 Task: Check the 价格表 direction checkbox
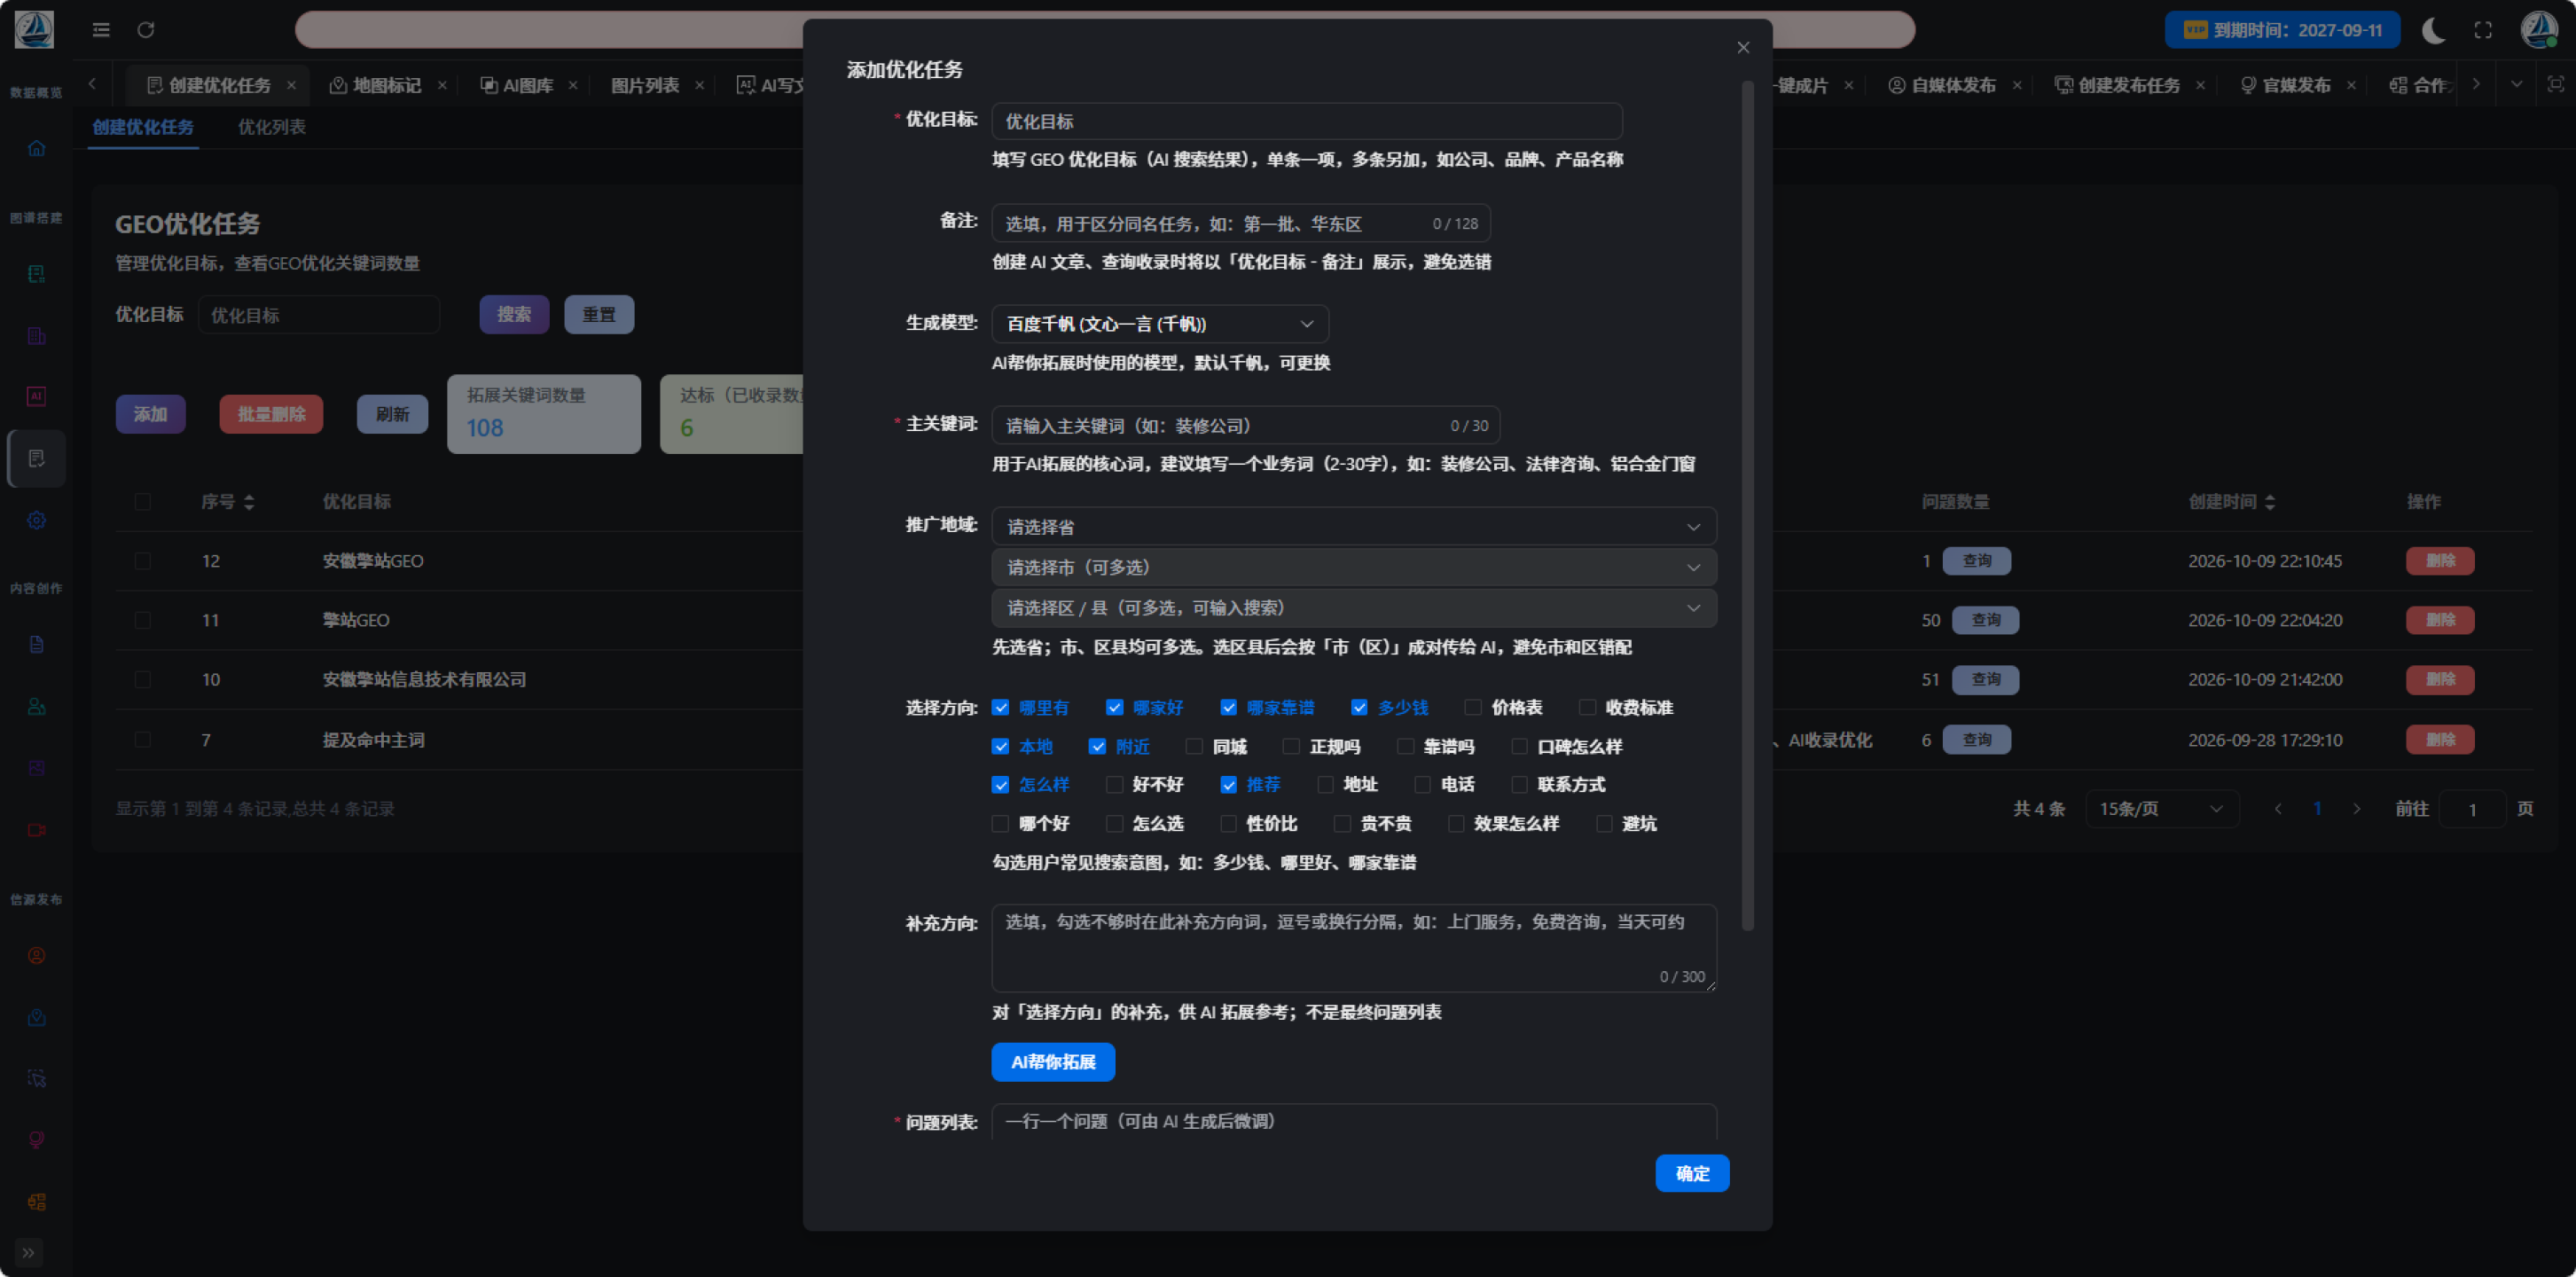(x=1473, y=707)
